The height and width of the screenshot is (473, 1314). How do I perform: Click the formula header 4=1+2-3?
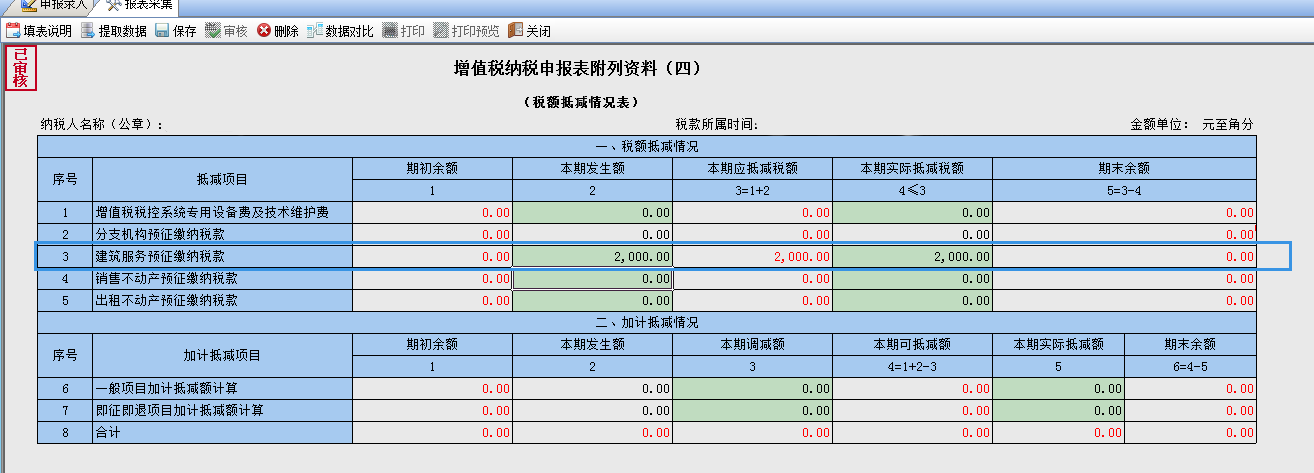(x=912, y=366)
